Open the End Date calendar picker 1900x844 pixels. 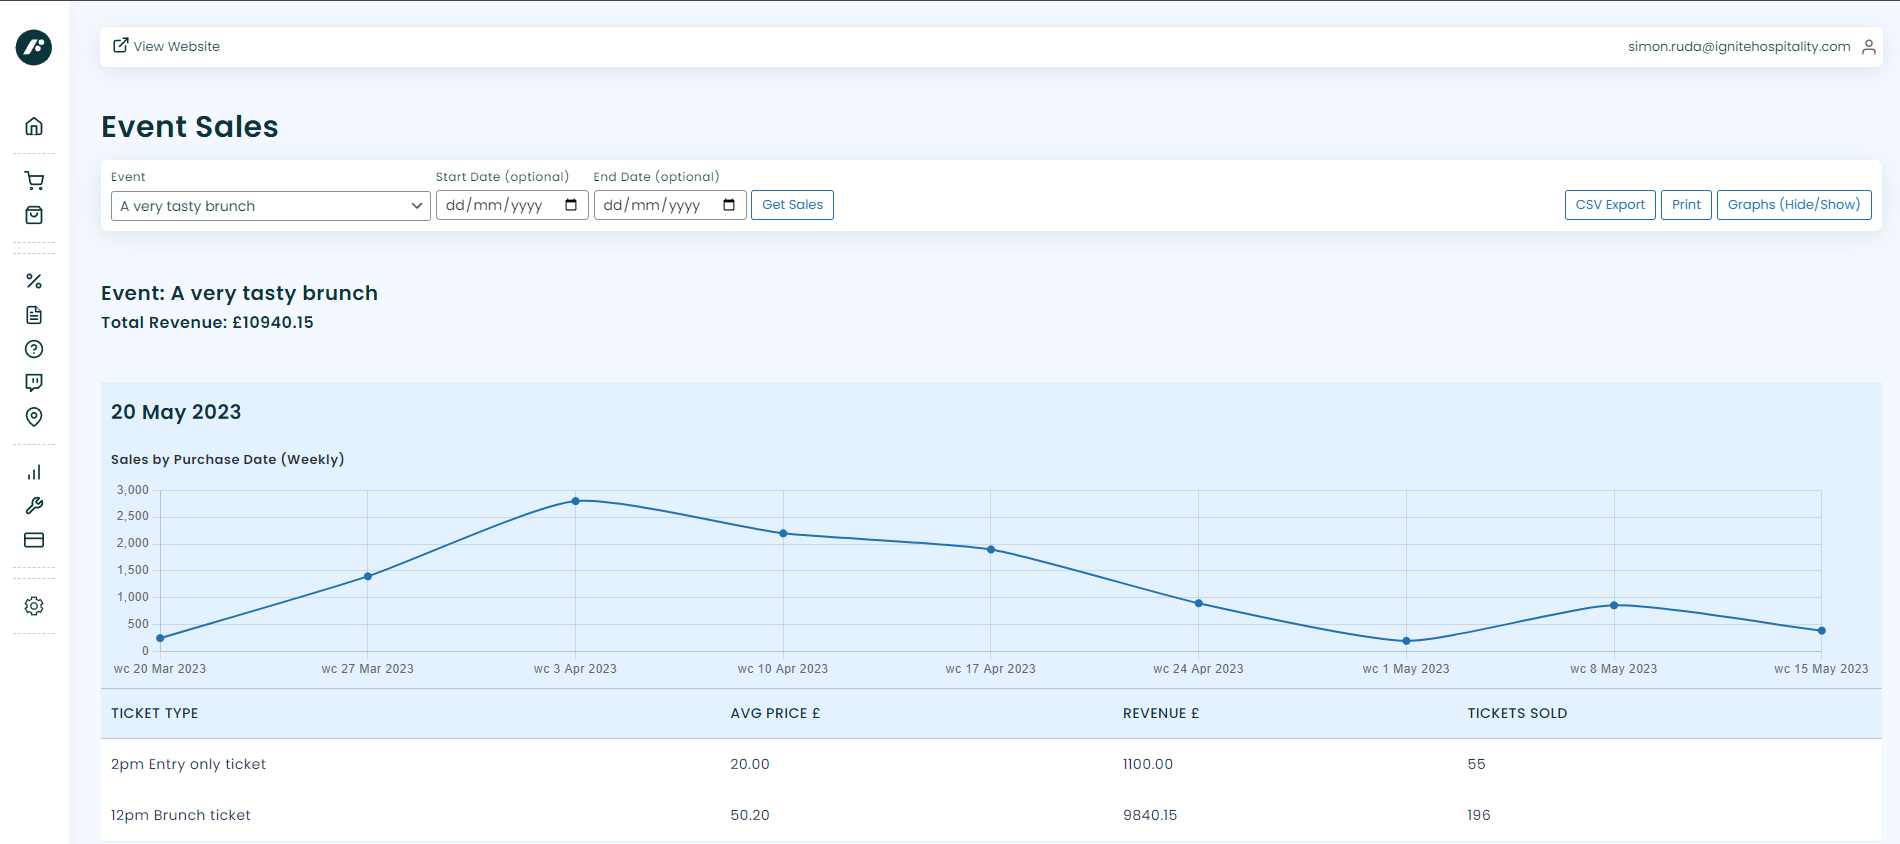pos(729,205)
